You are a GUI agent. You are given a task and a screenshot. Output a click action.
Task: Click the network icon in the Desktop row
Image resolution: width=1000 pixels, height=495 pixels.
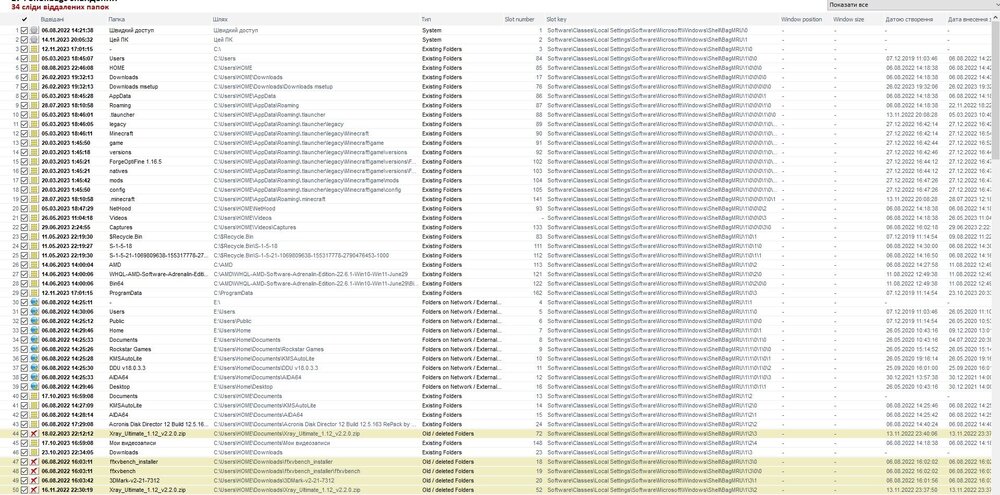34,387
